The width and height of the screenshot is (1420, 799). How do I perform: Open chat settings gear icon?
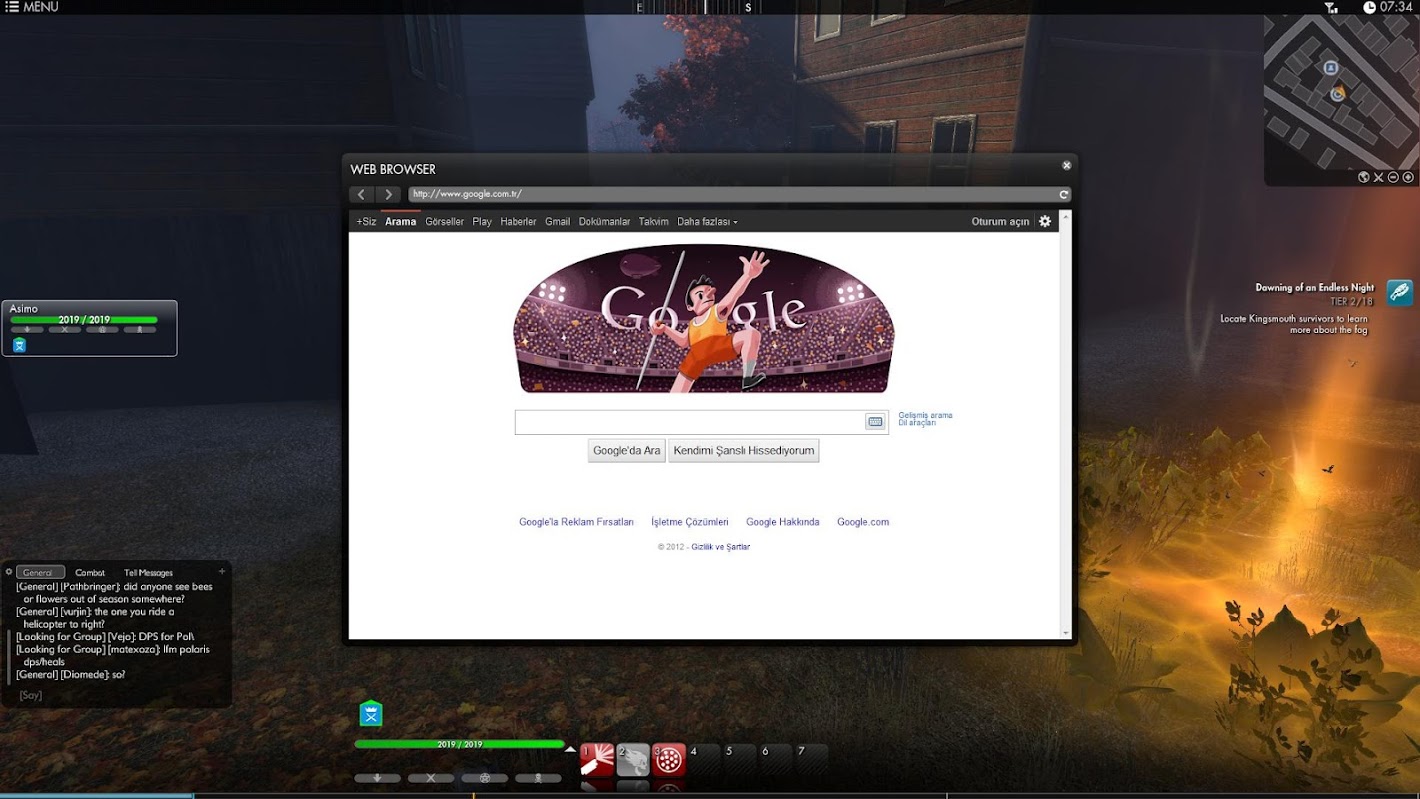coord(9,572)
